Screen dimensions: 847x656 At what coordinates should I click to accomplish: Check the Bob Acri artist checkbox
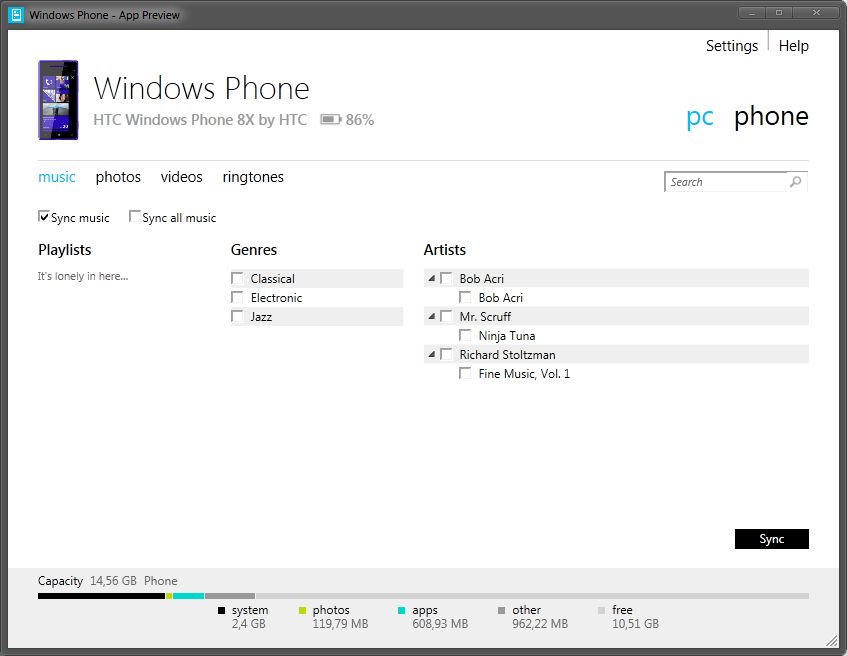(446, 278)
